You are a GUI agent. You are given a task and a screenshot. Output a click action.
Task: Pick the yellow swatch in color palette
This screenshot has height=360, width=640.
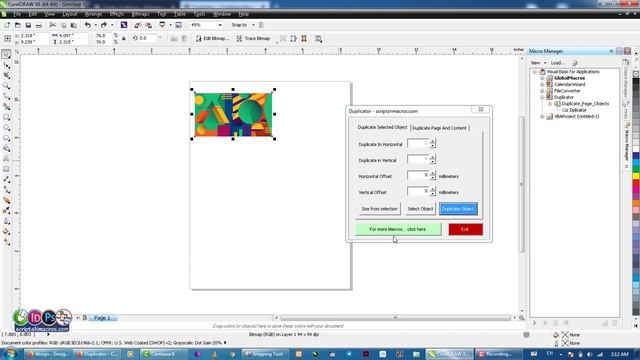point(636,176)
